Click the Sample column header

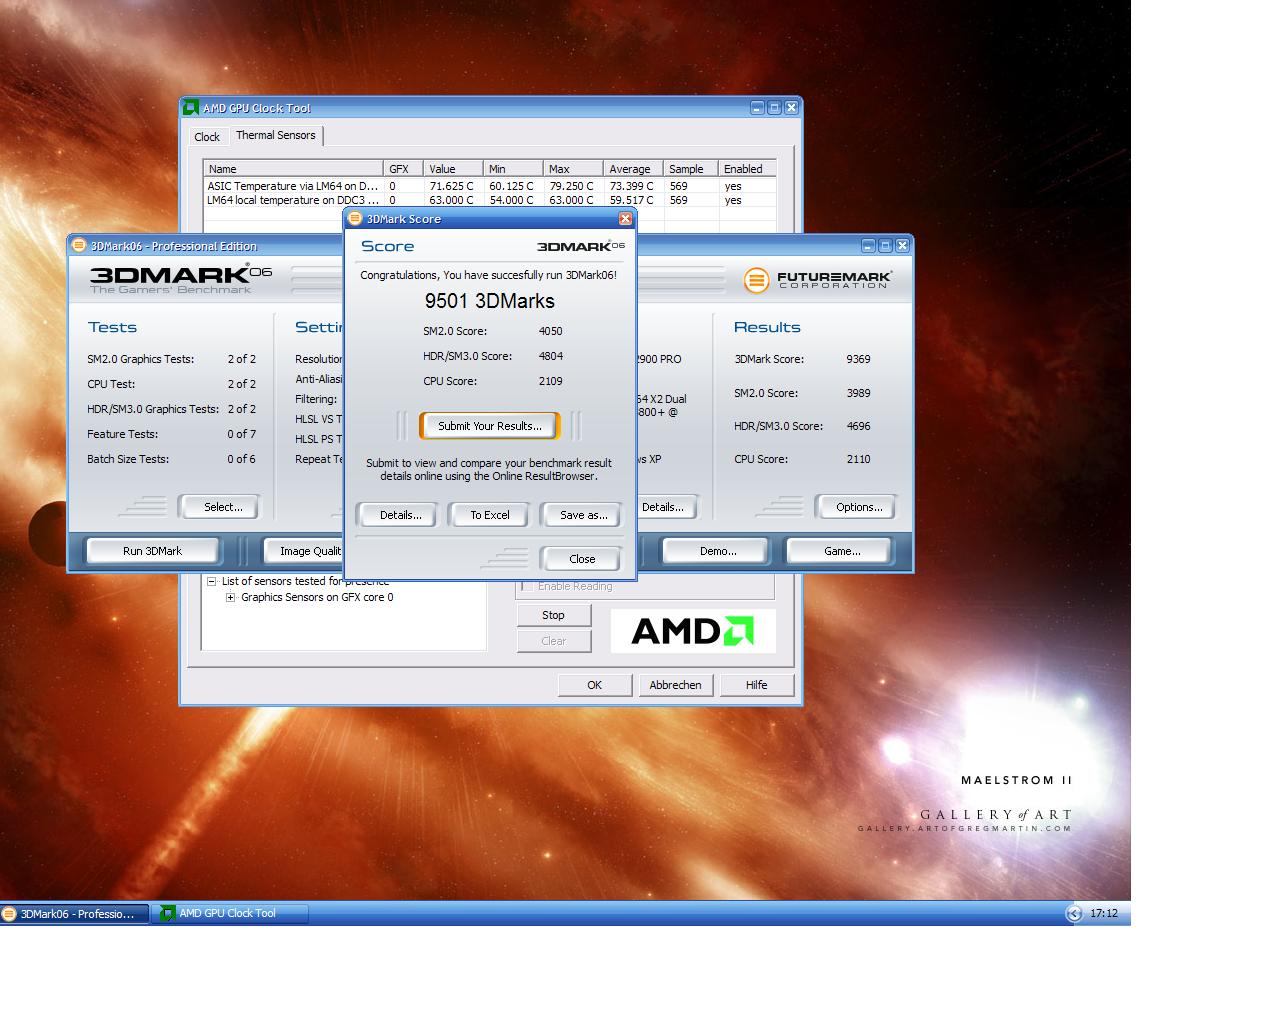click(691, 169)
